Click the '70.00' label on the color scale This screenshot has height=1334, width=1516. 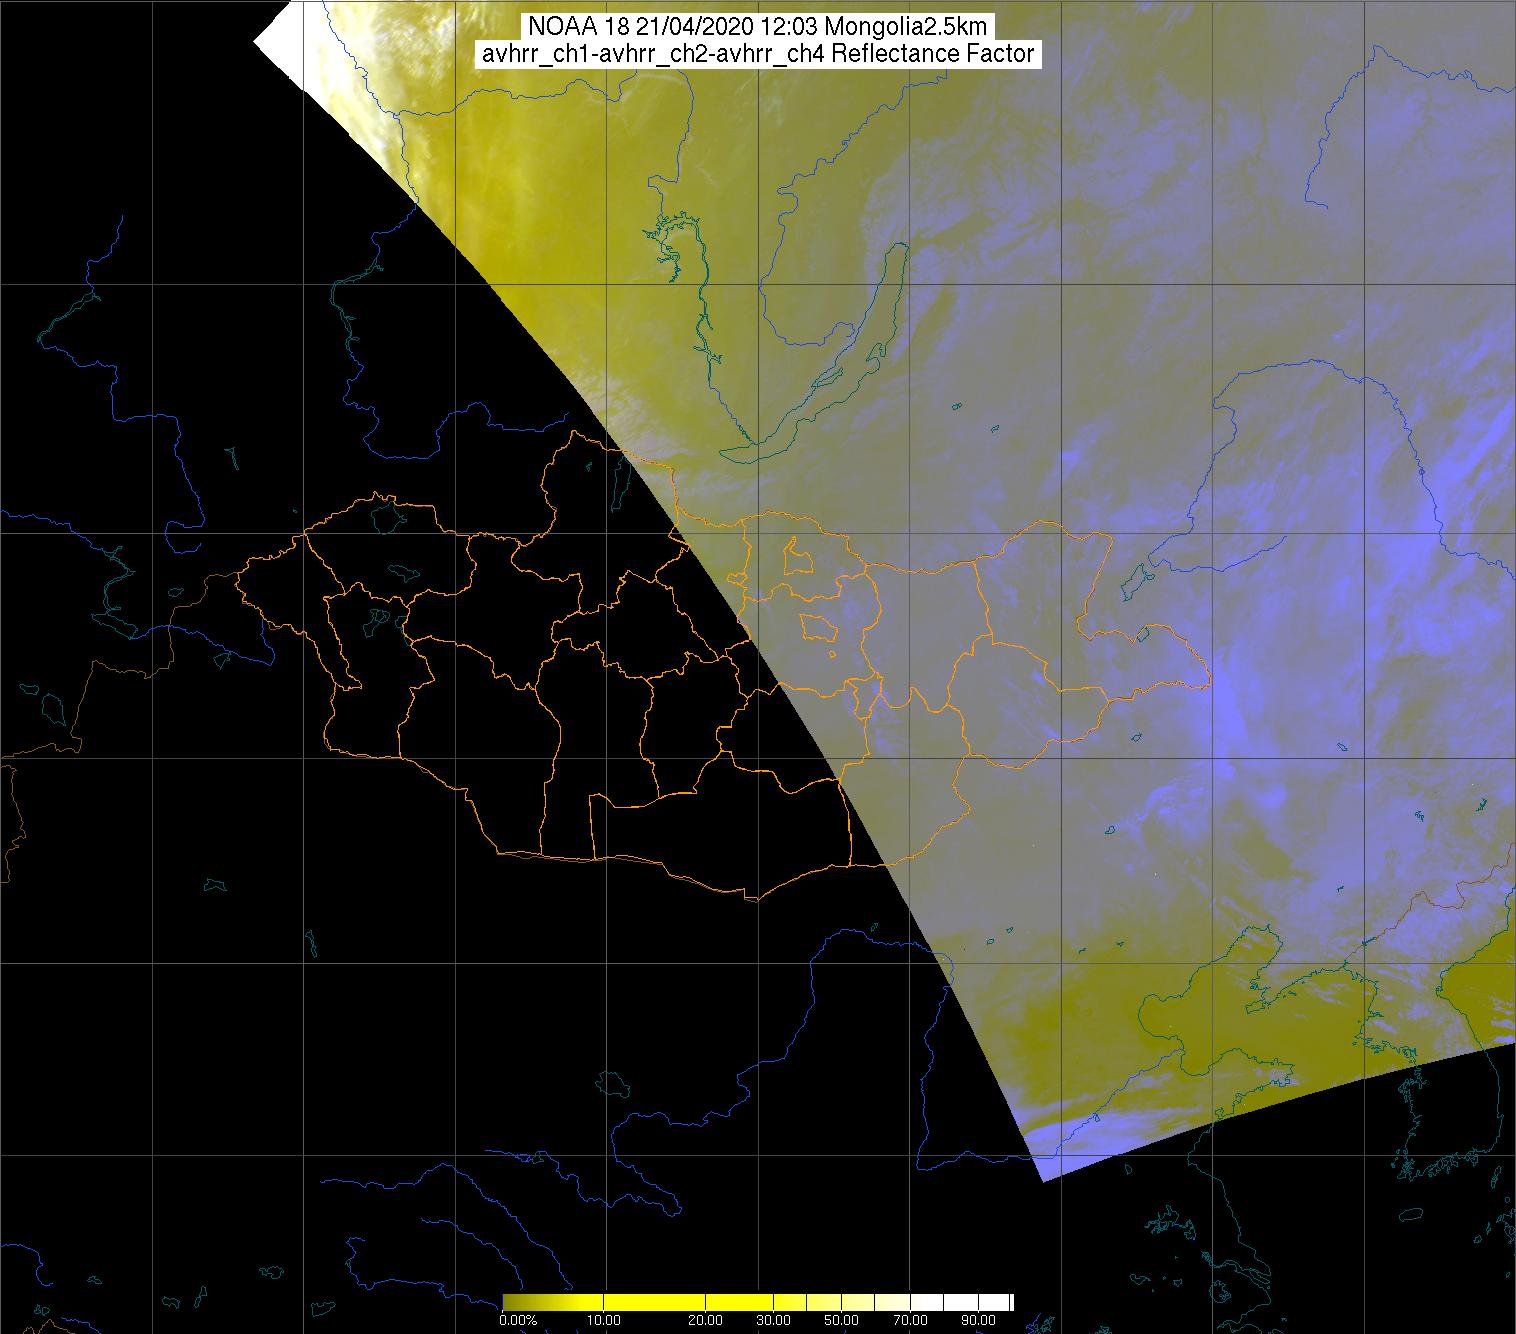click(910, 1320)
